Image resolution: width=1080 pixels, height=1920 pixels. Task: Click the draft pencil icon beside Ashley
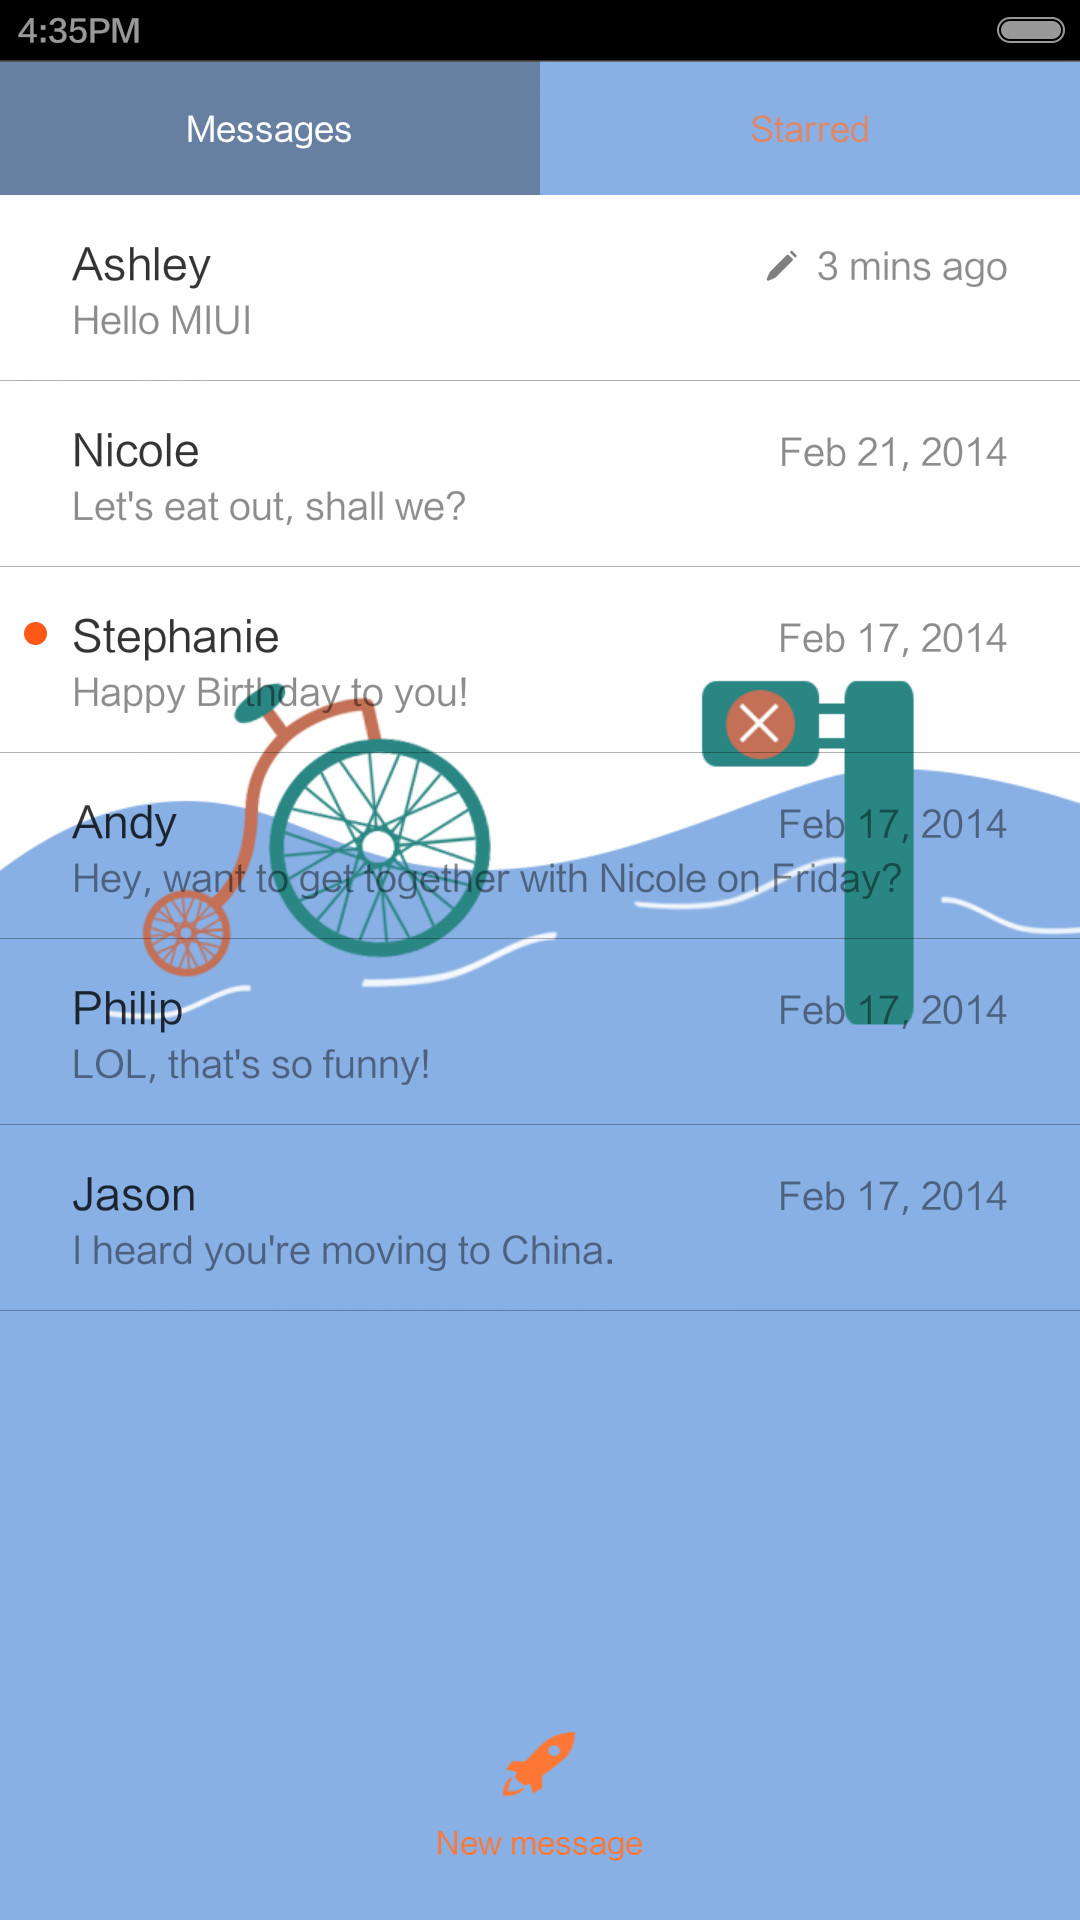click(x=781, y=266)
